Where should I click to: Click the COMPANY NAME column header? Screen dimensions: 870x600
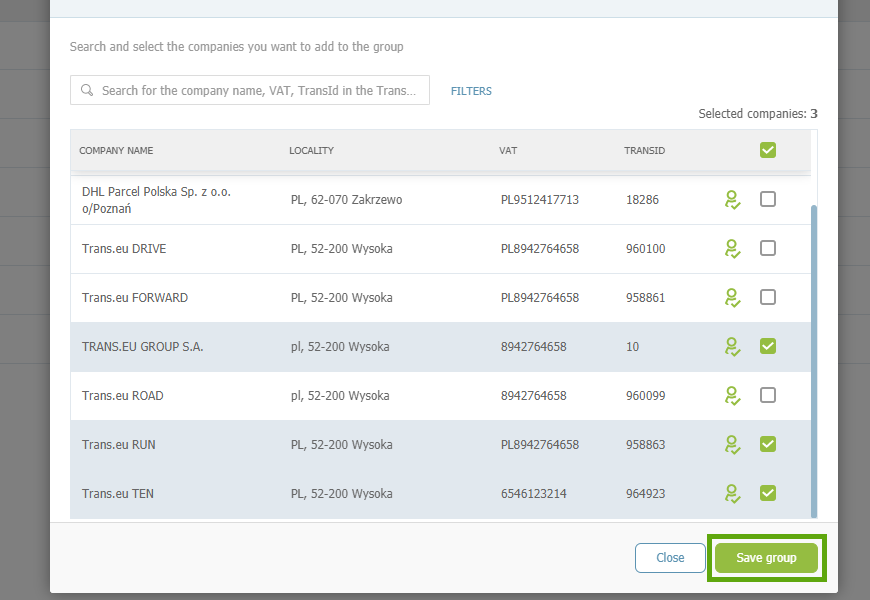point(116,150)
